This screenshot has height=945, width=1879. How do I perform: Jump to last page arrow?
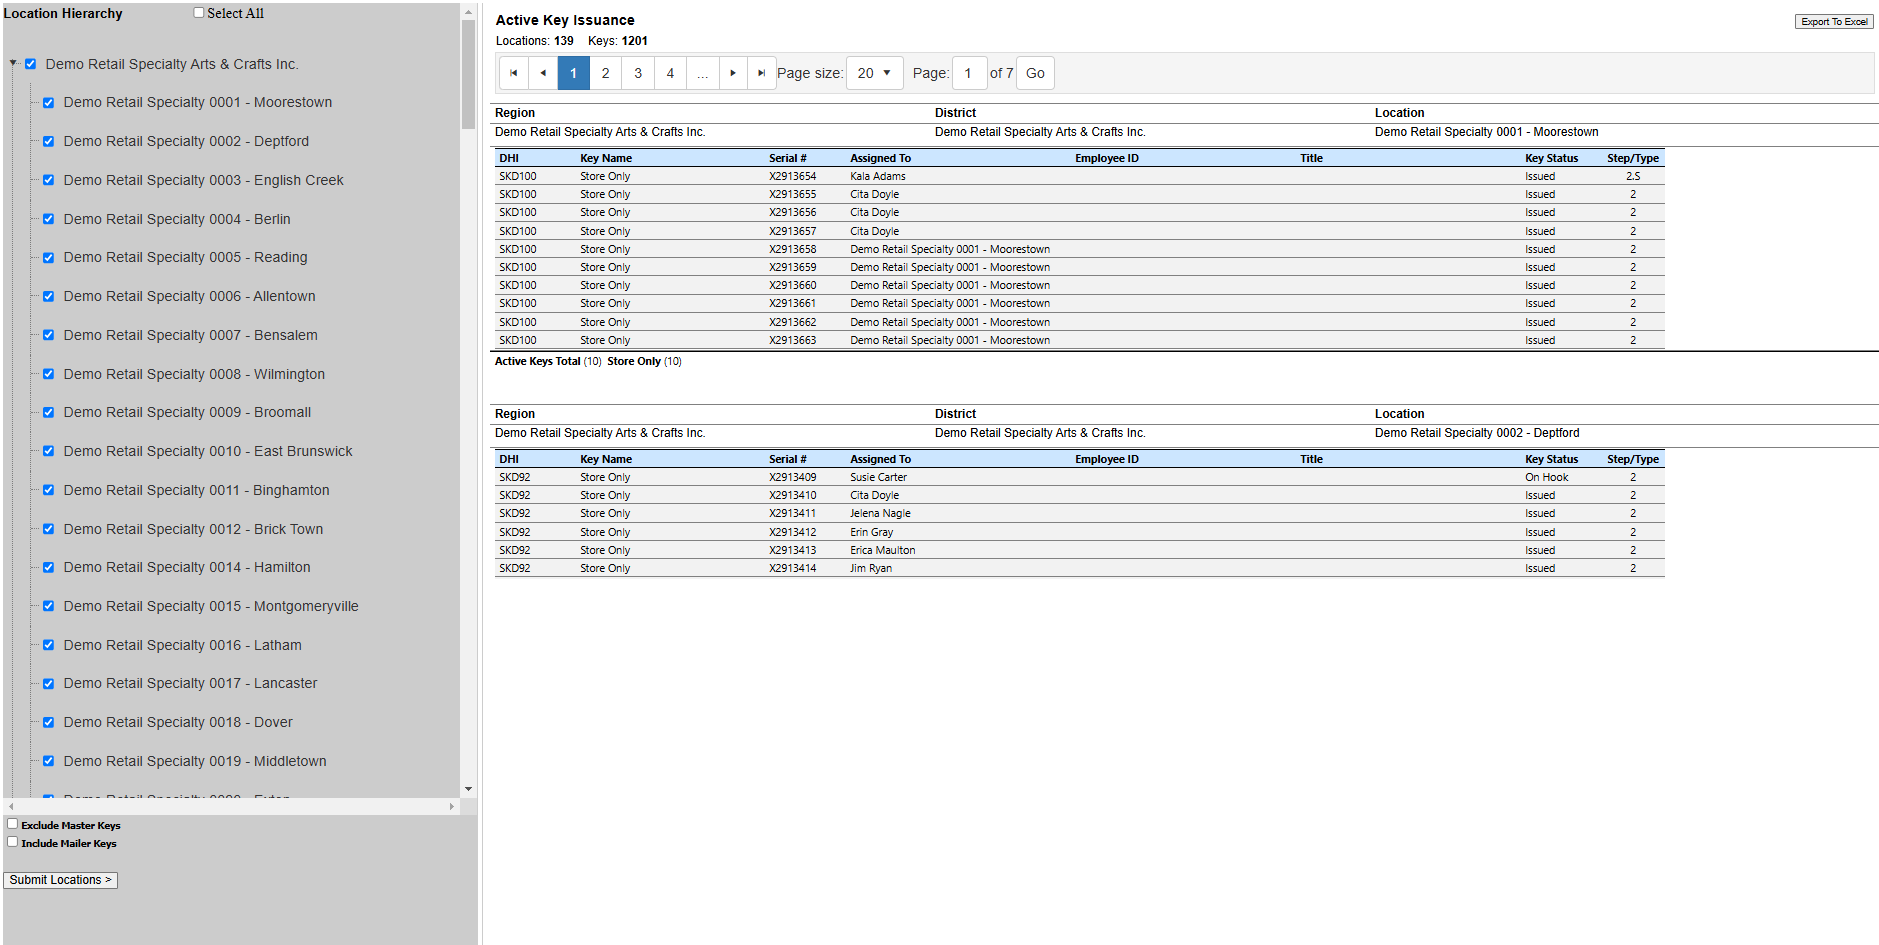point(762,73)
